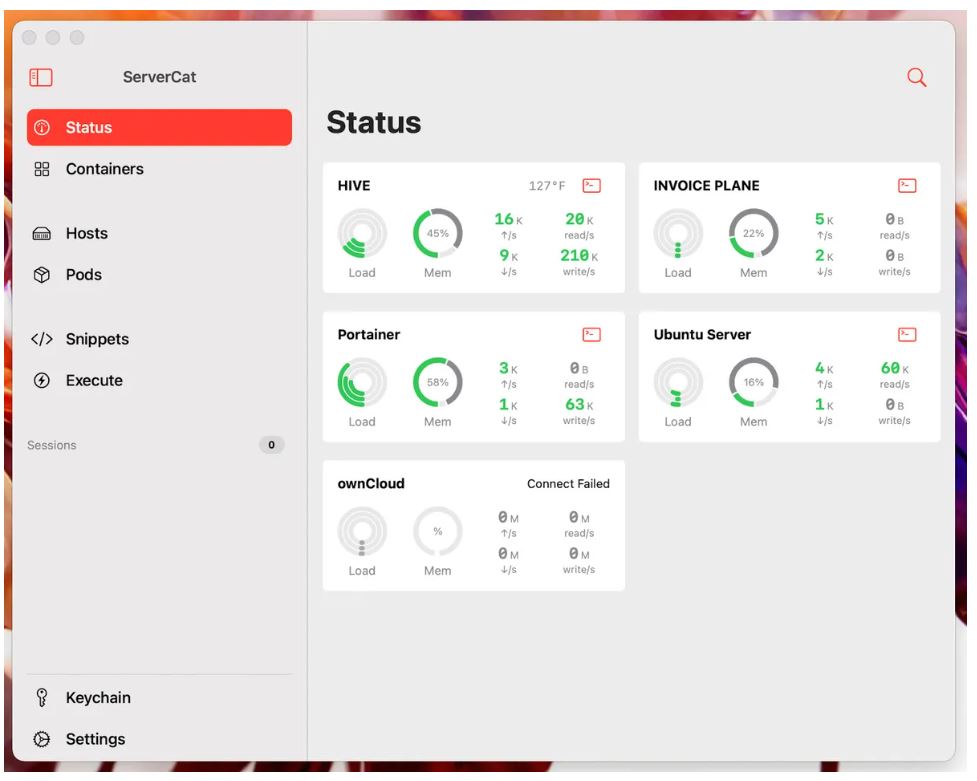The height and width of the screenshot is (781, 977).
Task: Toggle the sidebar panel icon
Action: pyautogui.click(x=40, y=78)
